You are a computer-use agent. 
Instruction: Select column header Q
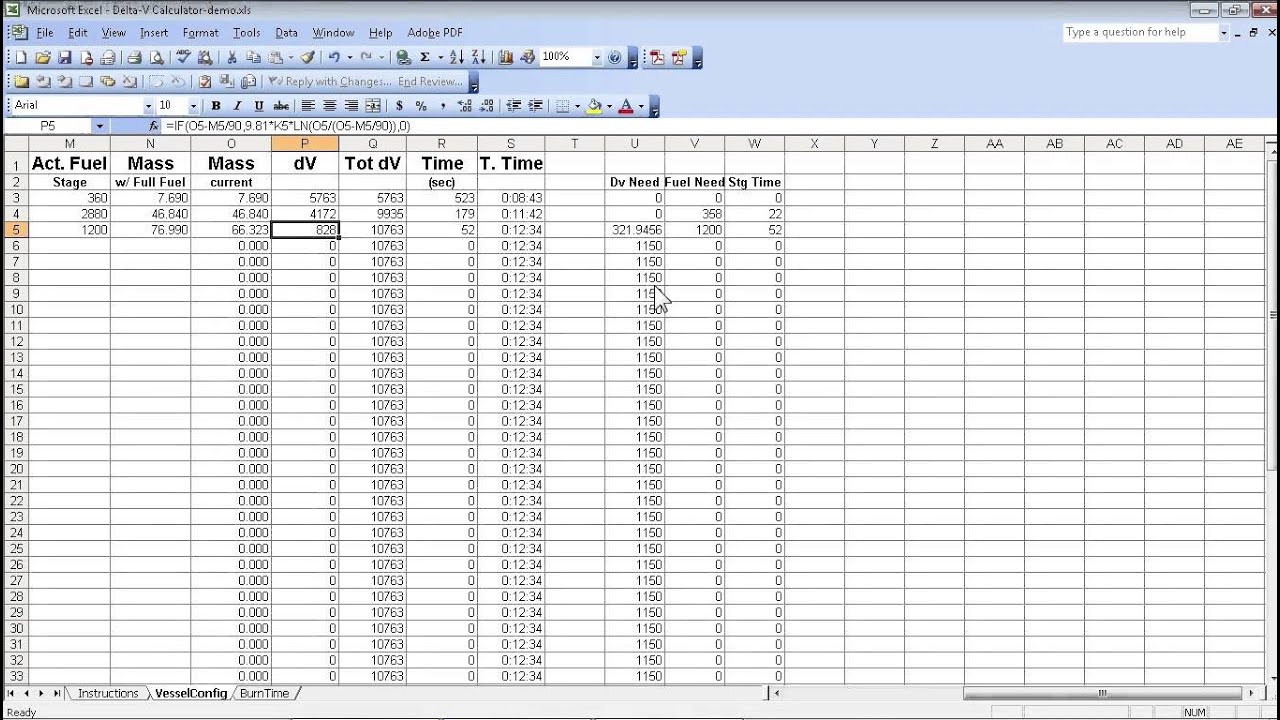[372, 144]
